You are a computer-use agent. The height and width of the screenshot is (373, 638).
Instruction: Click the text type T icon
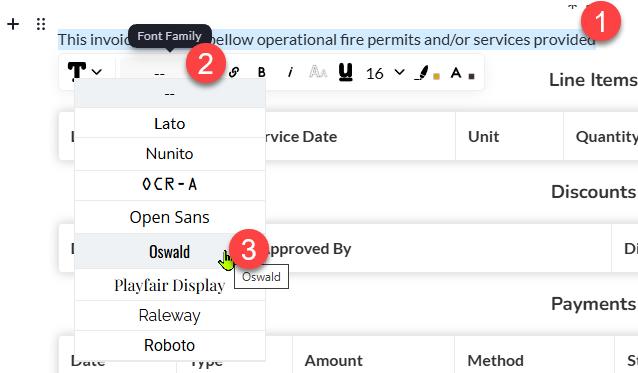[x=77, y=71]
